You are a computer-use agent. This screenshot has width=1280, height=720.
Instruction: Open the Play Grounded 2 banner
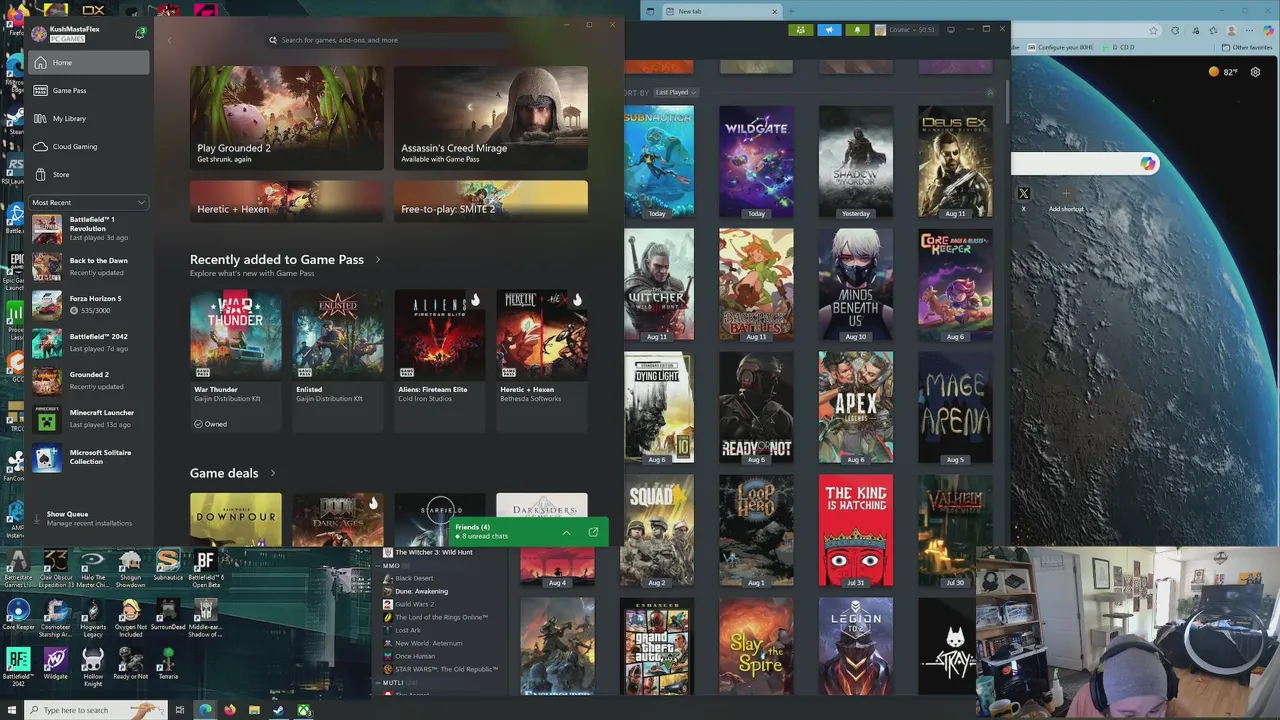coord(286,118)
